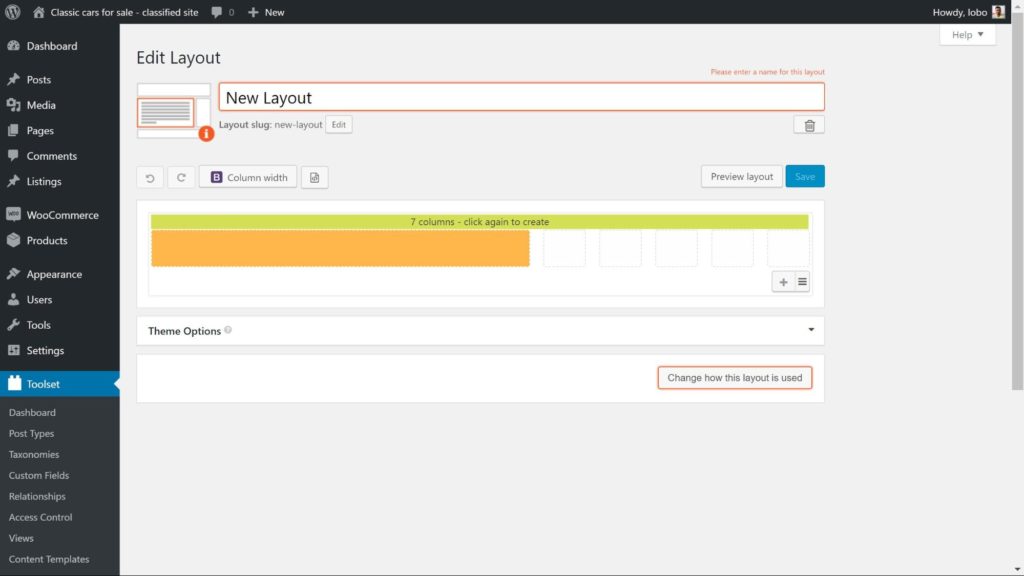Click the undo arrow button
1024x576 pixels.
coord(150,178)
